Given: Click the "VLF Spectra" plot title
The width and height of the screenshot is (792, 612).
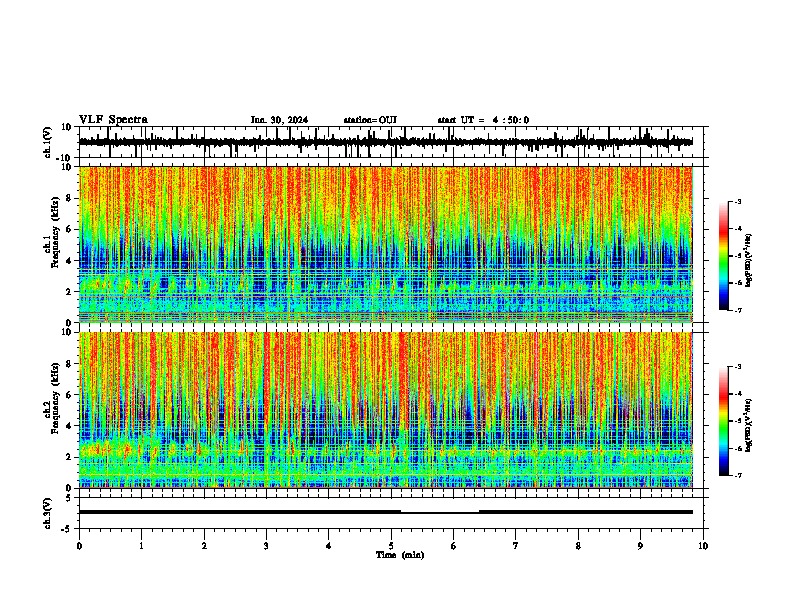Looking at the screenshot, I should tap(113, 120).
